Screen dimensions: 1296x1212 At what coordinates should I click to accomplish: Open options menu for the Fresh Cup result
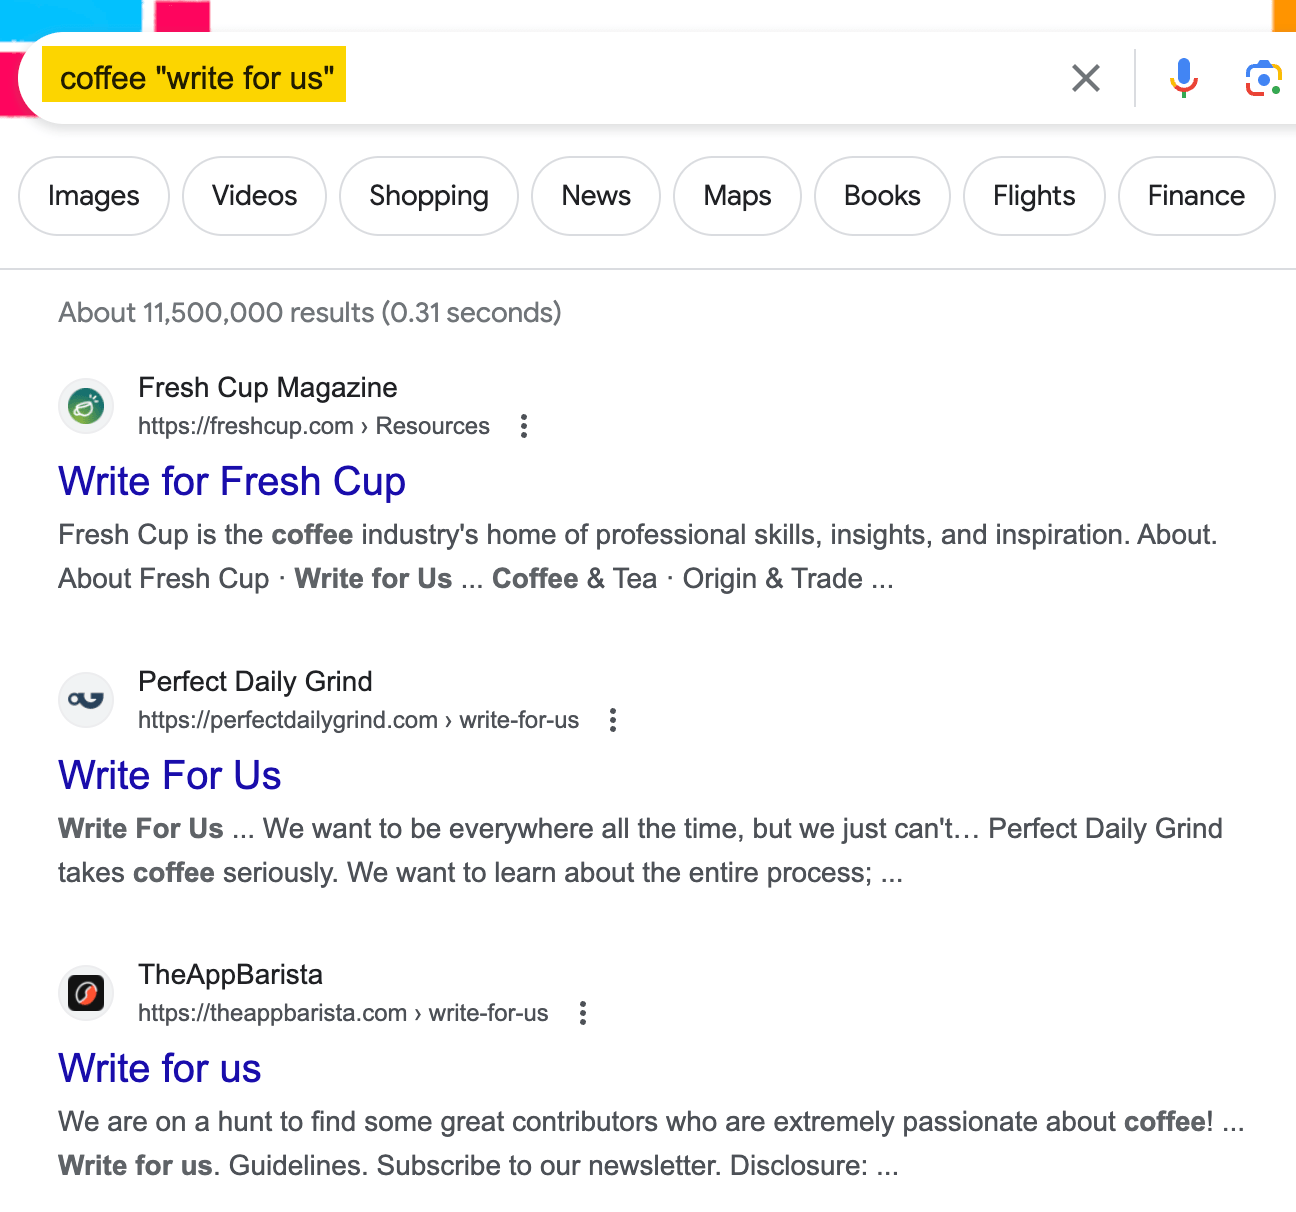click(524, 426)
